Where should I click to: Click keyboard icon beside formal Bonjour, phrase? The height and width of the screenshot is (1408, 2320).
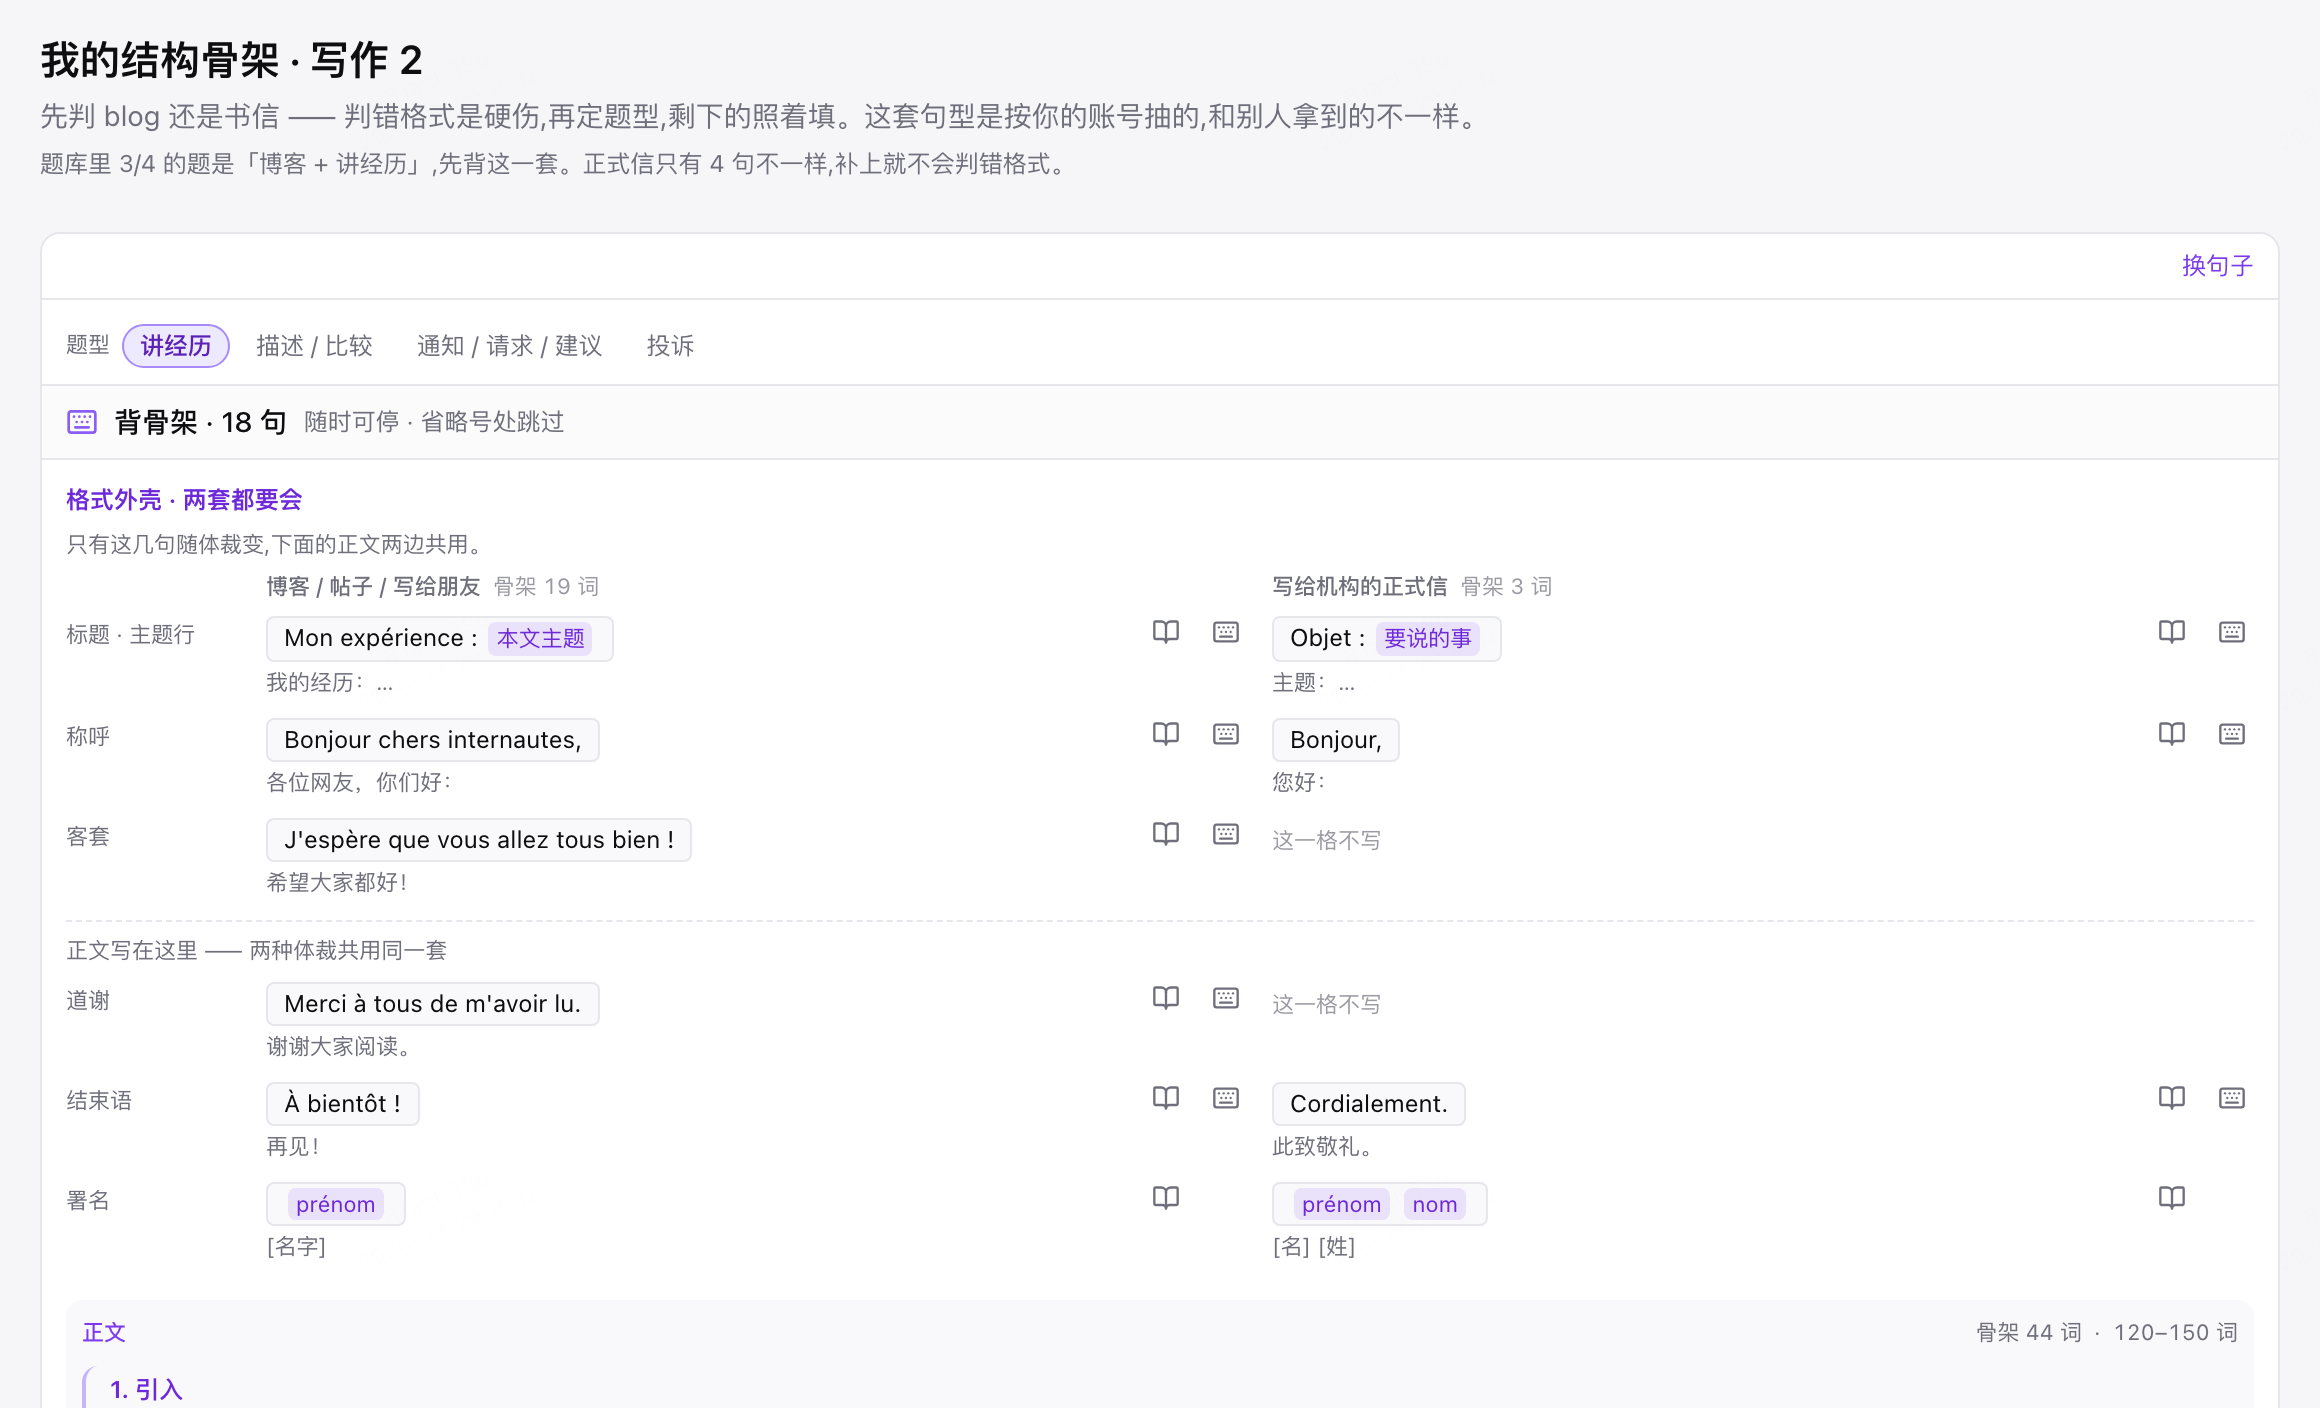[2232, 734]
